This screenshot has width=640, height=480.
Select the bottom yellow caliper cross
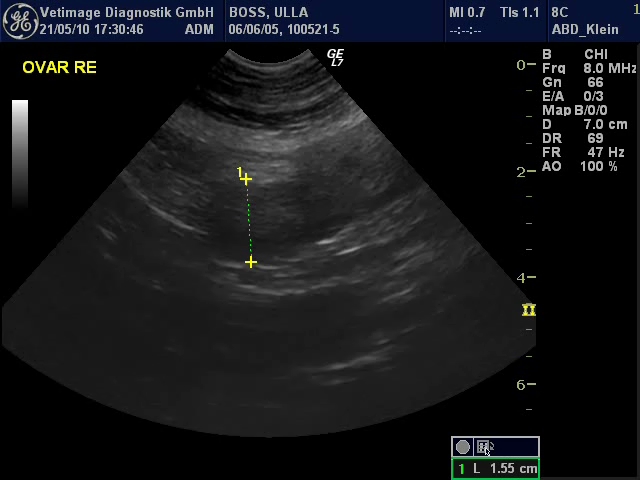click(x=251, y=262)
